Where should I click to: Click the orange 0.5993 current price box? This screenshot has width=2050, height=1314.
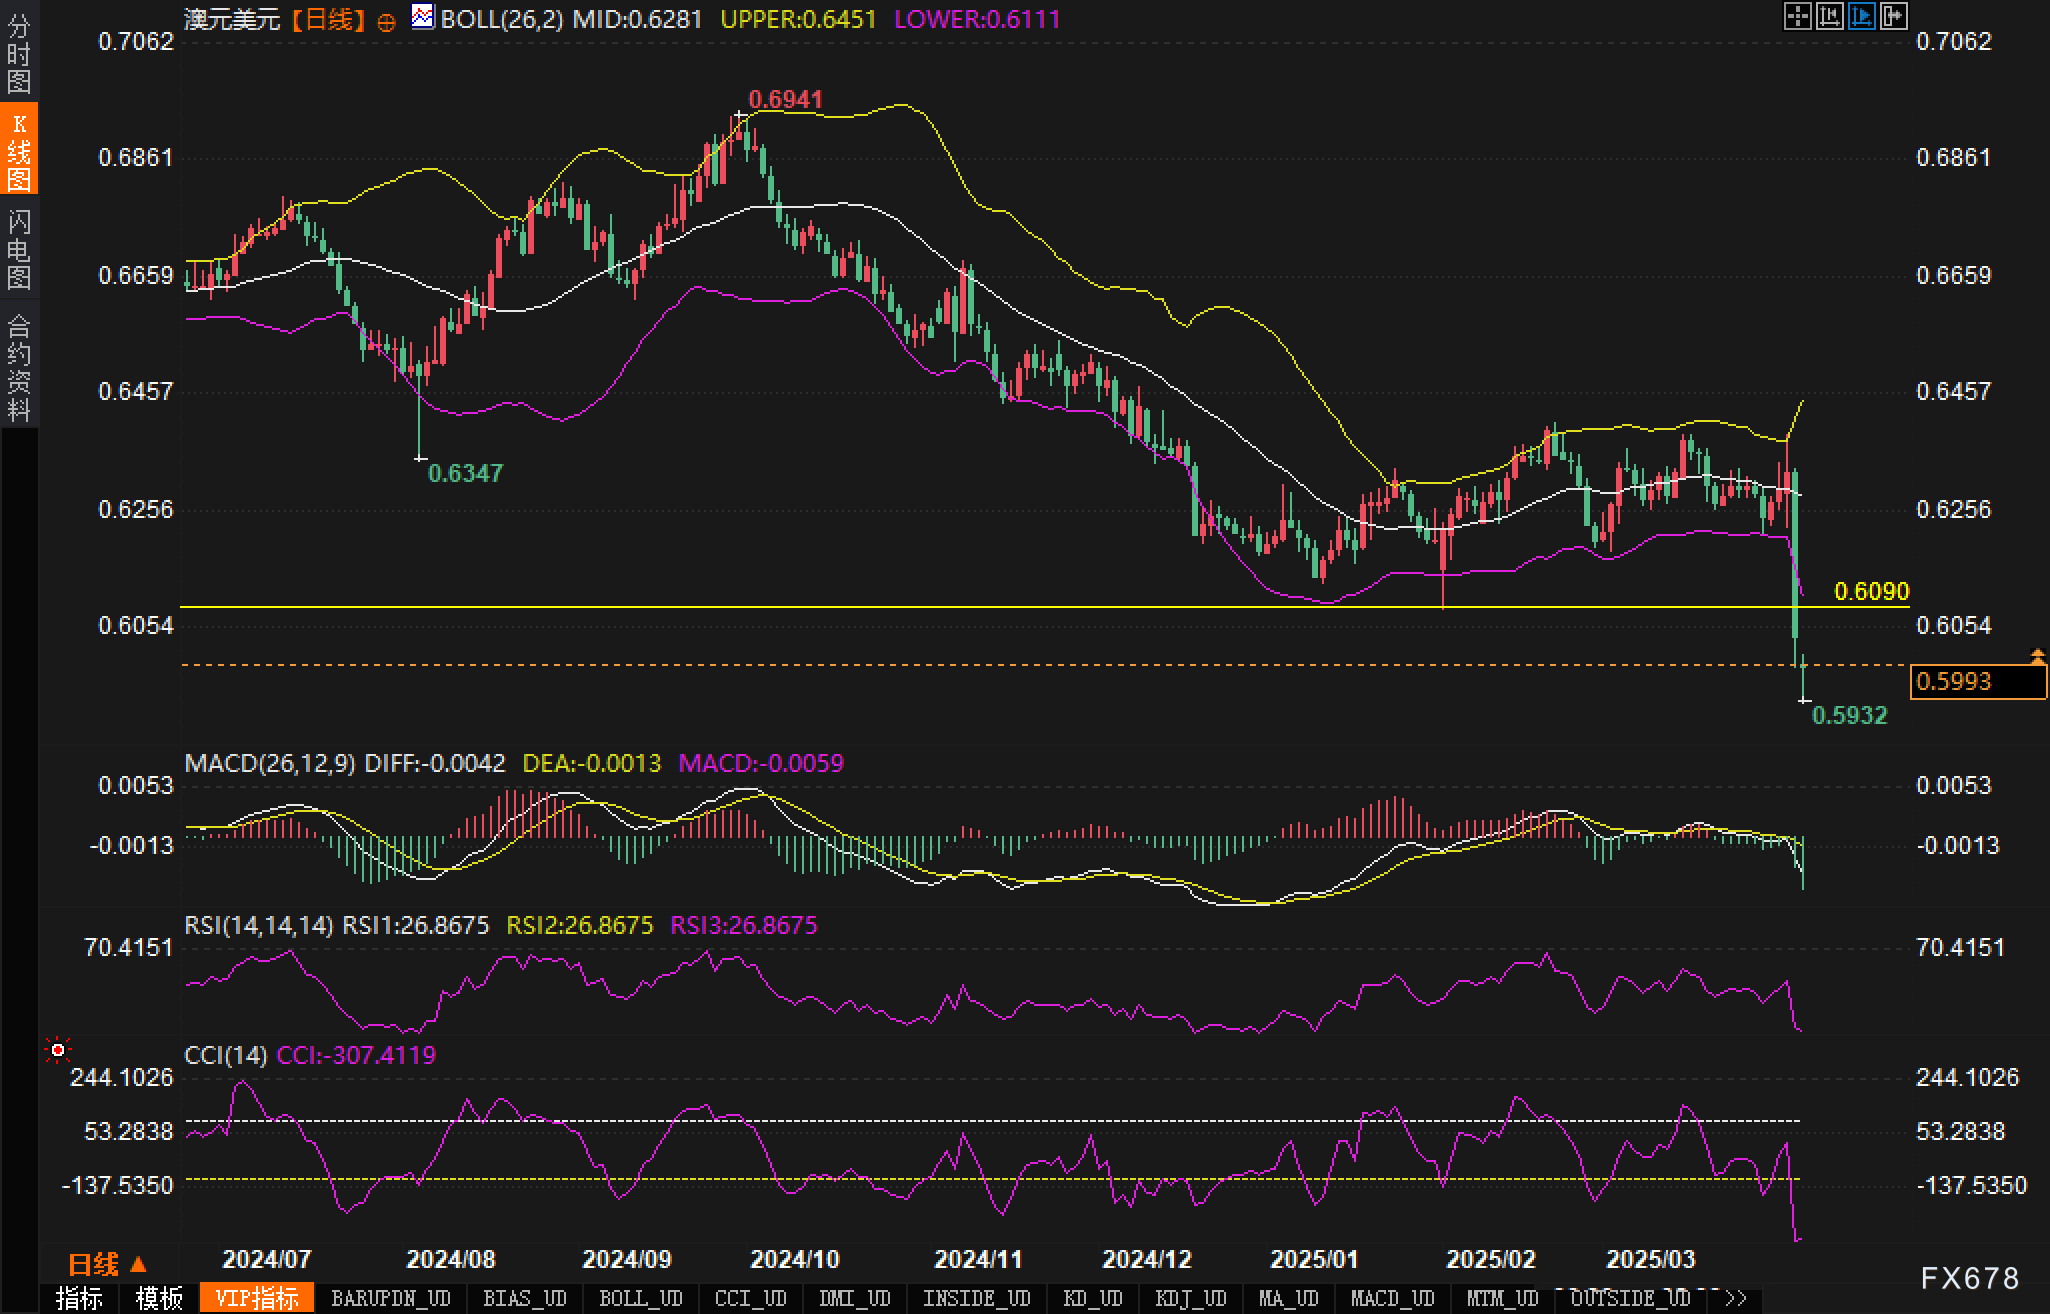click(x=1977, y=682)
